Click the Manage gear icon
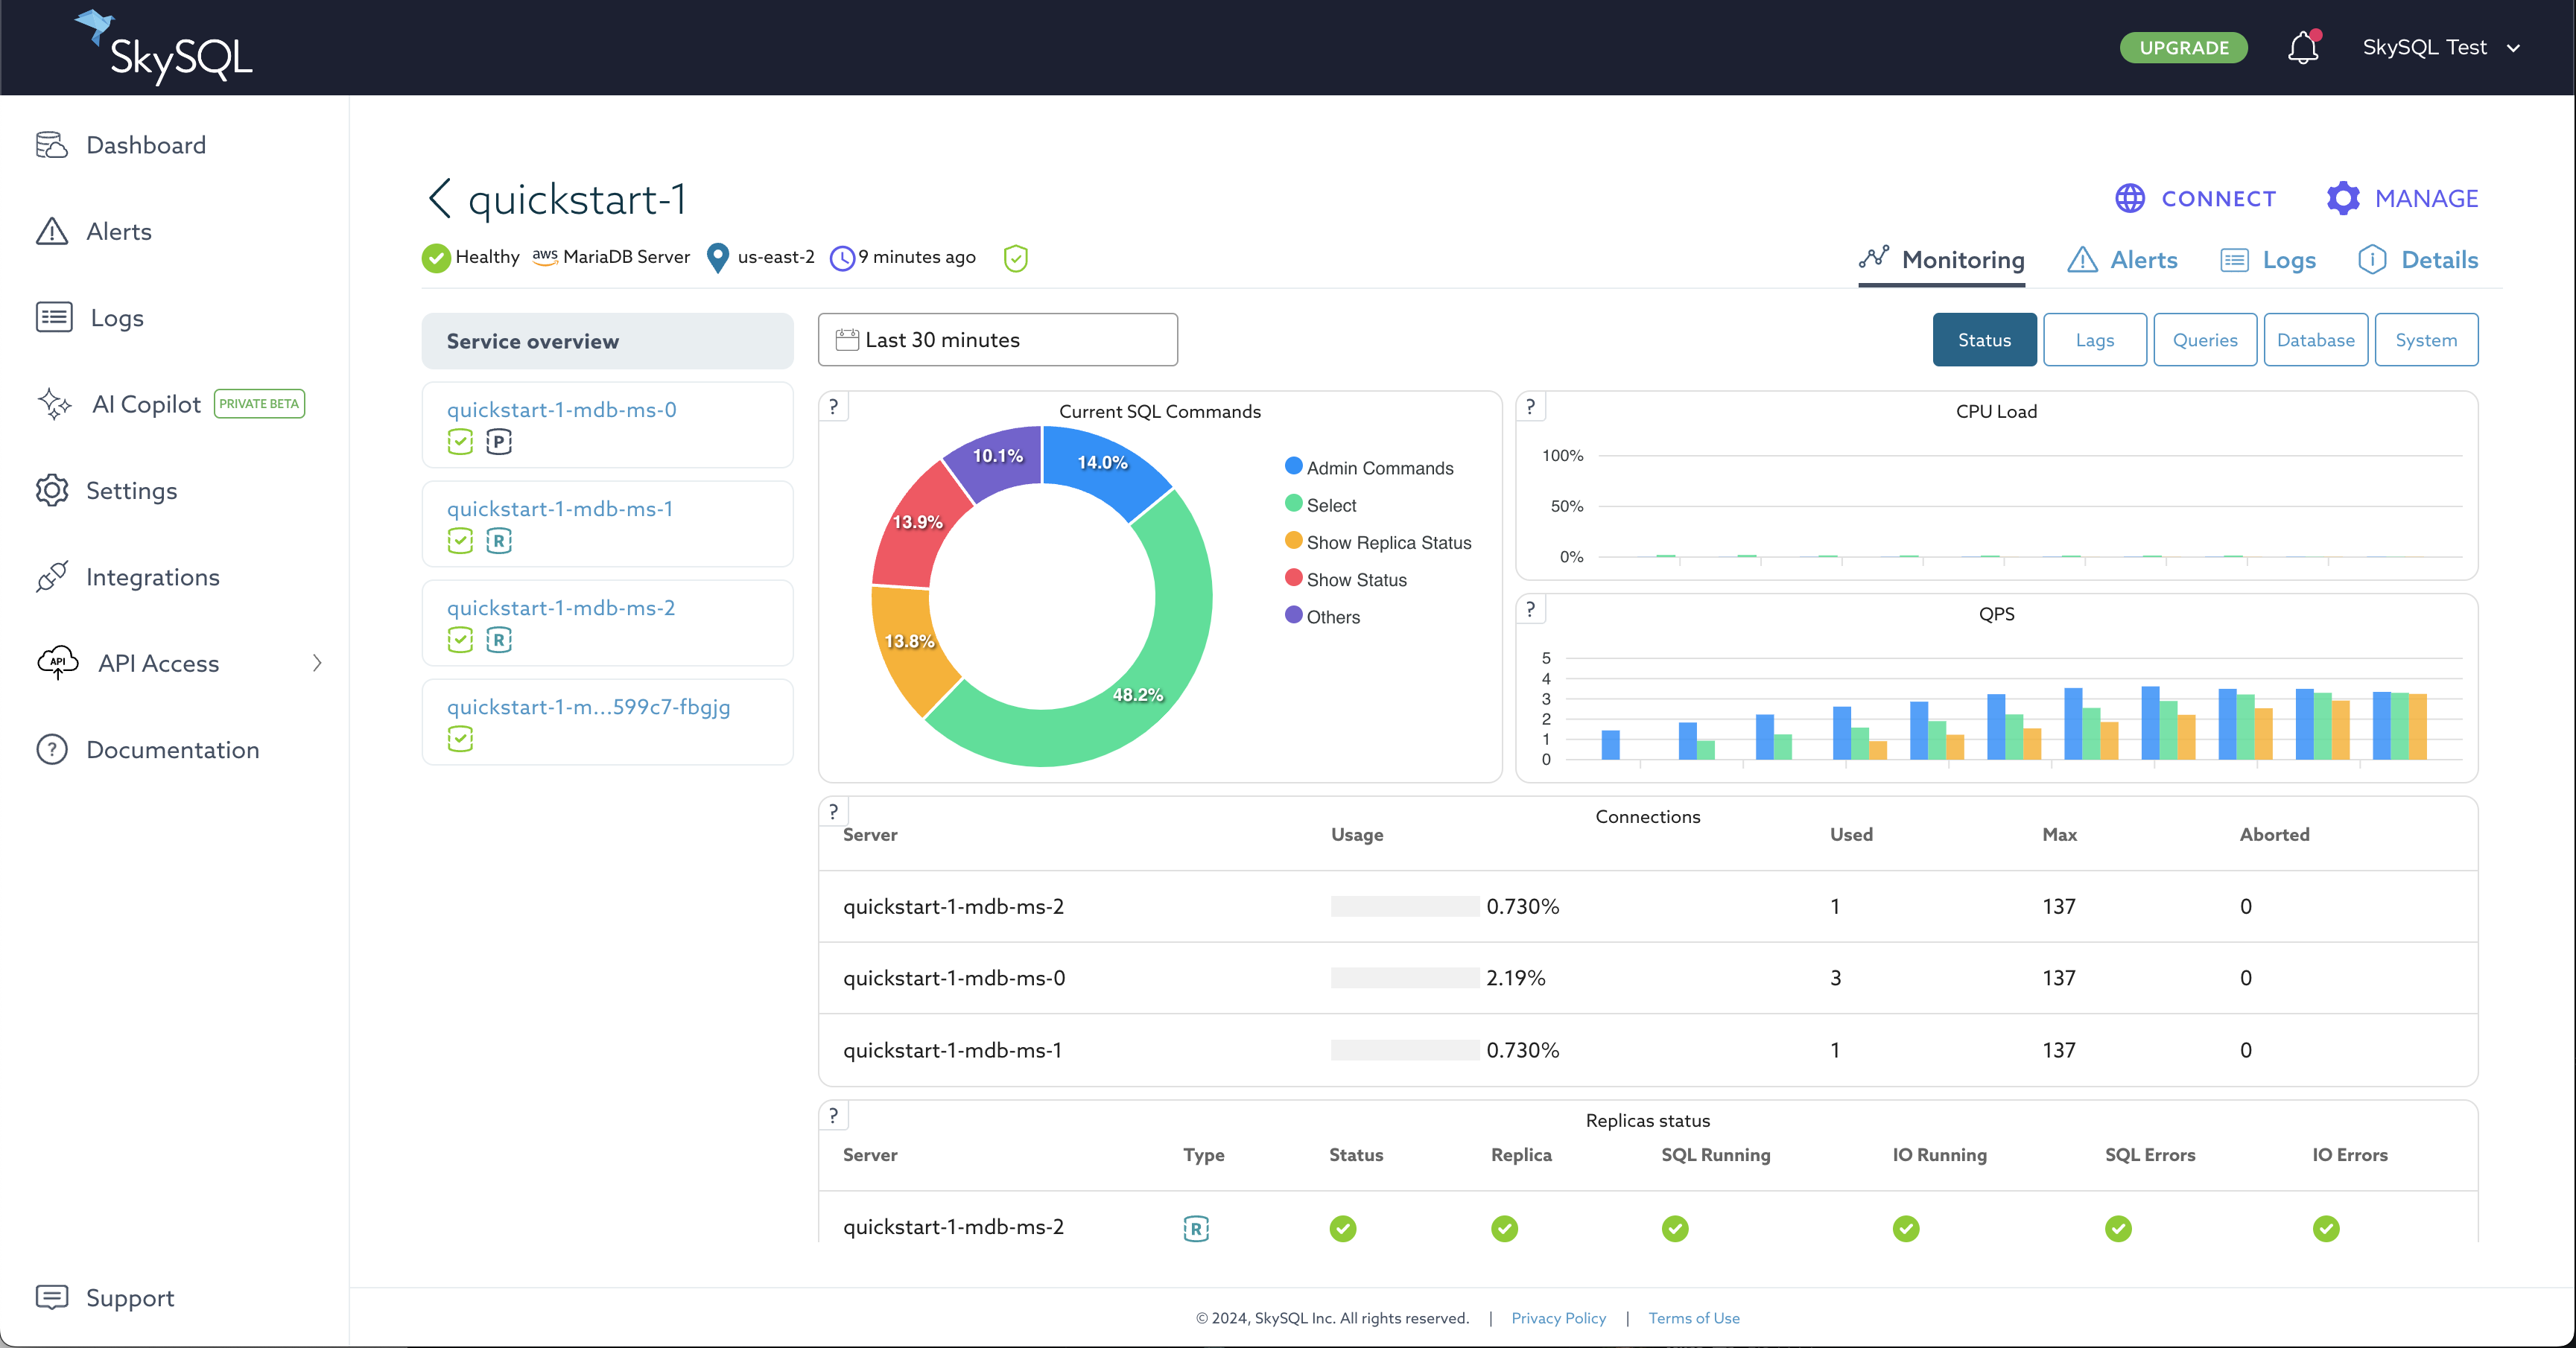 (x=2343, y=198)
